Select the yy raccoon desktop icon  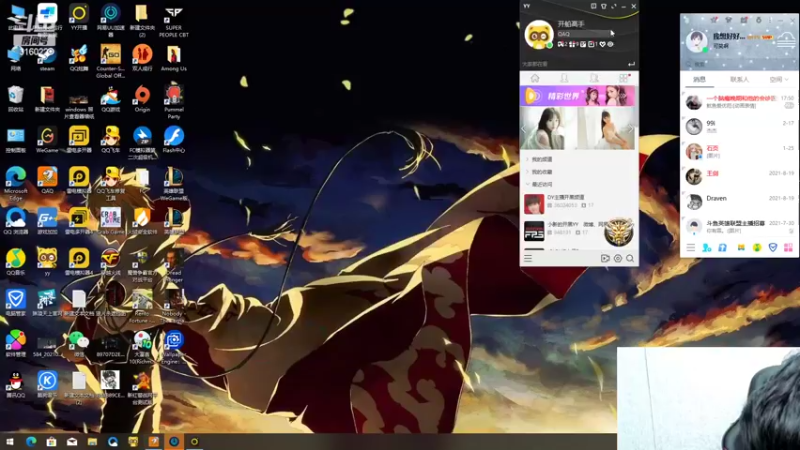[47, 262]
